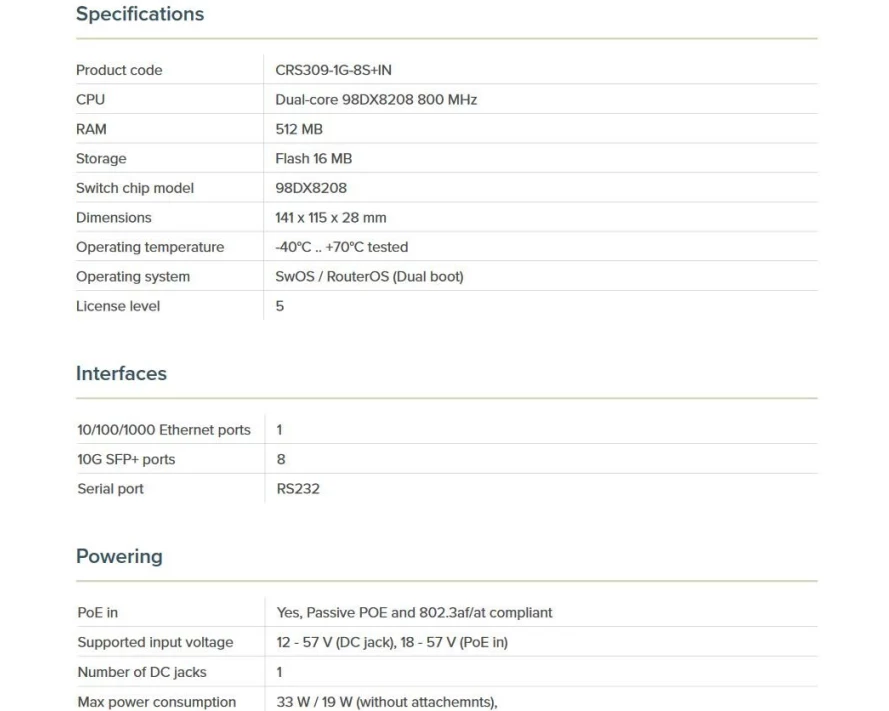Click the Interfaces section heading
Screen dimensions: 889x711
(x=121, y=373)
